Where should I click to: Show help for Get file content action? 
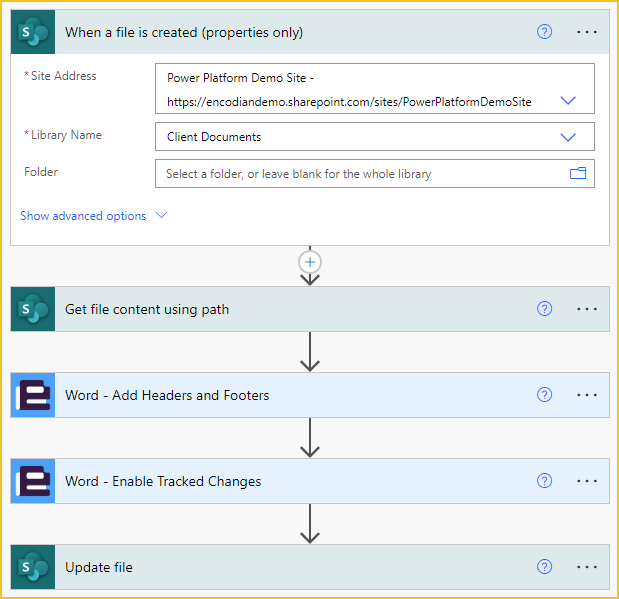click(544, 309)
